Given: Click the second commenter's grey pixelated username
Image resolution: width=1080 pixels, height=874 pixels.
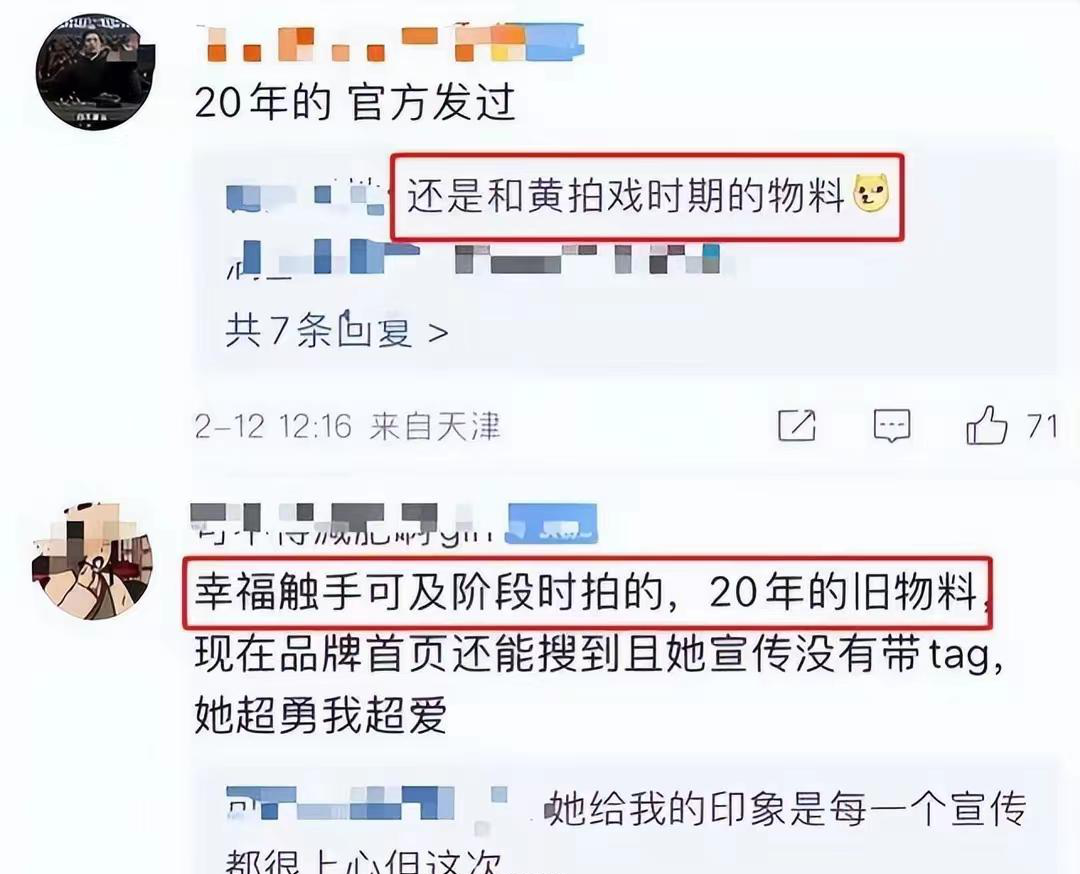Looking at the screenshot, I should coord(342,523).
